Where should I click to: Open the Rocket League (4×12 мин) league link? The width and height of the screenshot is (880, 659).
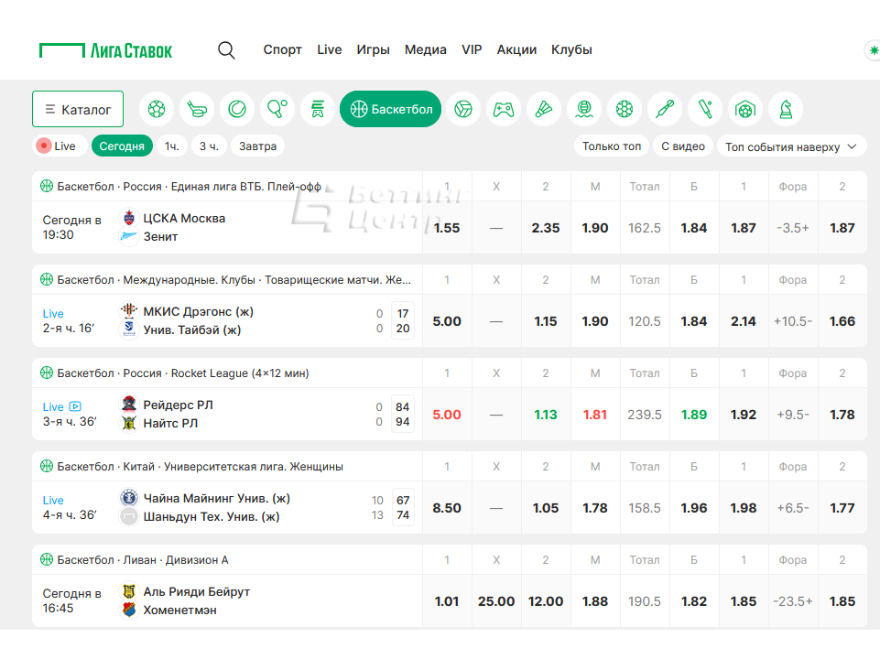(x=240, y=373)
